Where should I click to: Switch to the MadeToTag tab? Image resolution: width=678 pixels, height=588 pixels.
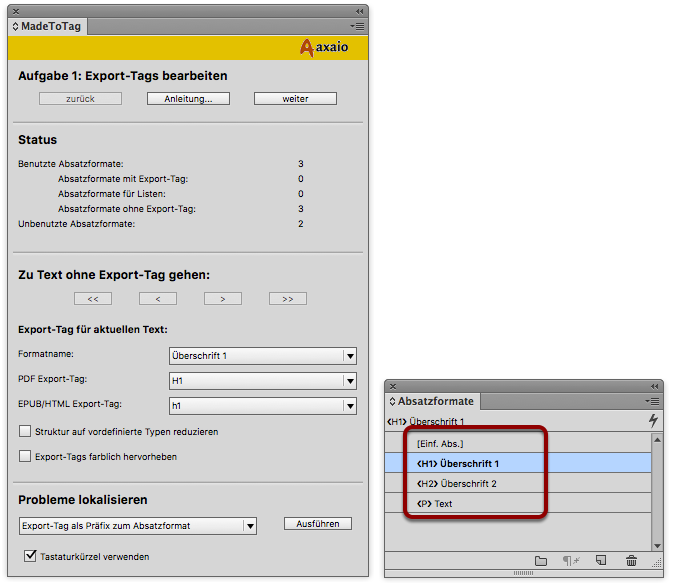point(47,26)
